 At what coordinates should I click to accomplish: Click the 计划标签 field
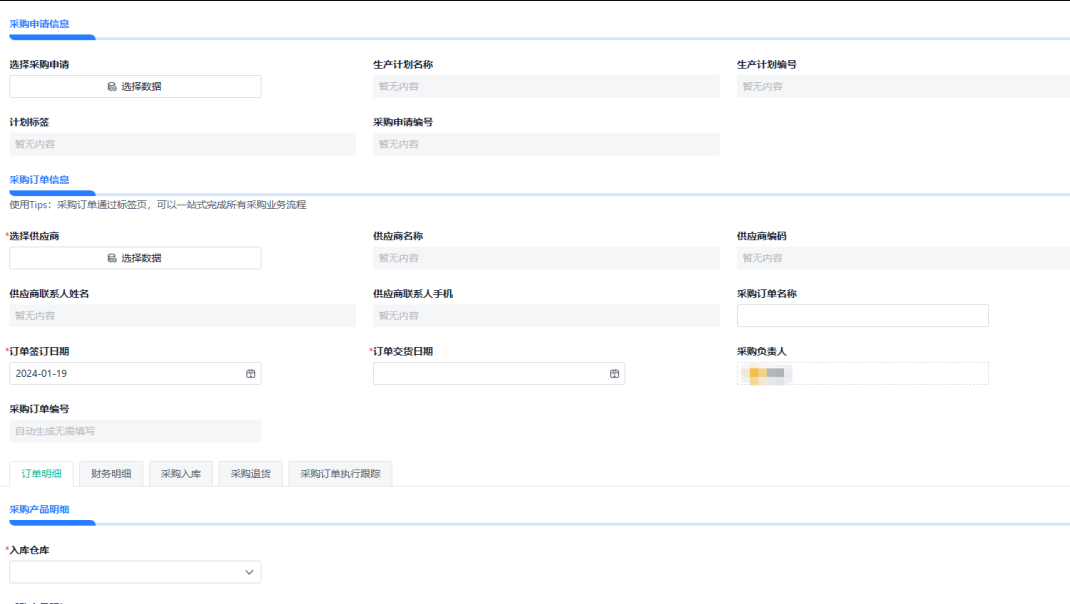click(x=182, y=144)
